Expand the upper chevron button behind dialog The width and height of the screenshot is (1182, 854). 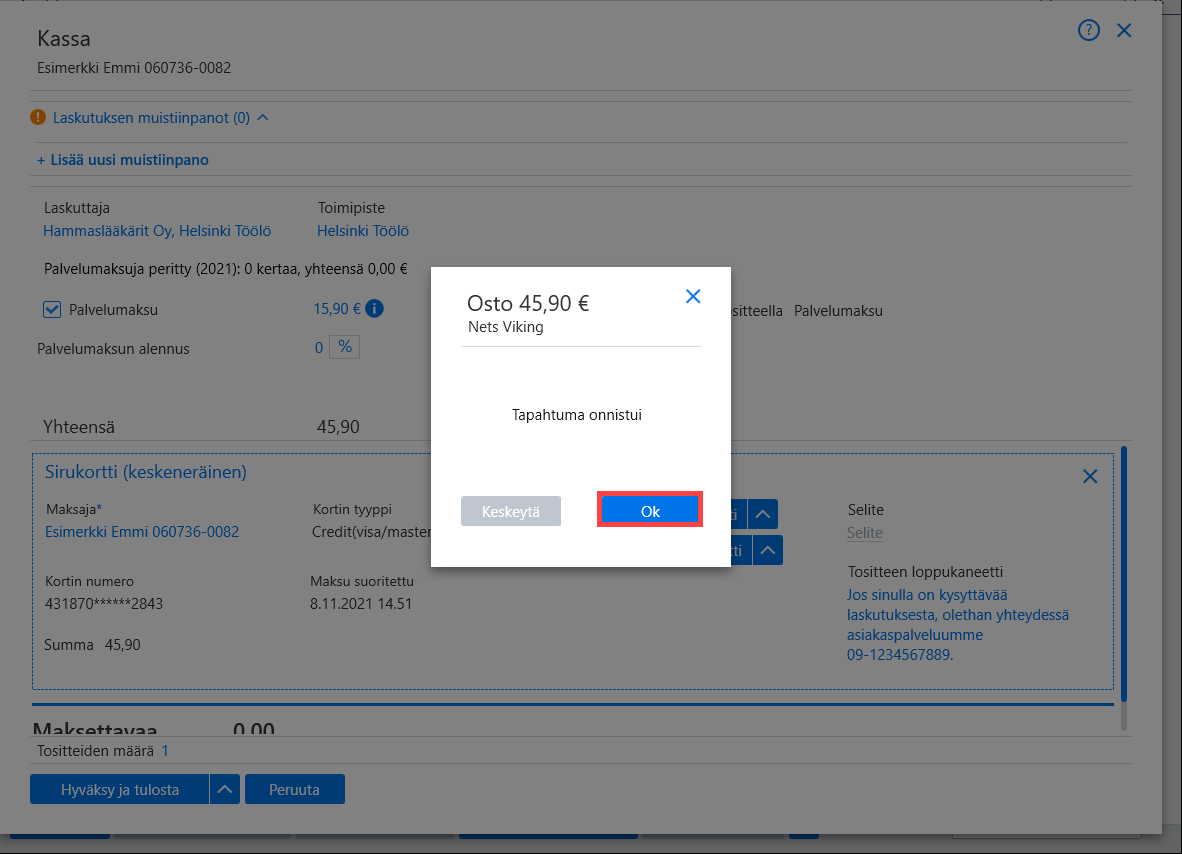pos(763,514)
